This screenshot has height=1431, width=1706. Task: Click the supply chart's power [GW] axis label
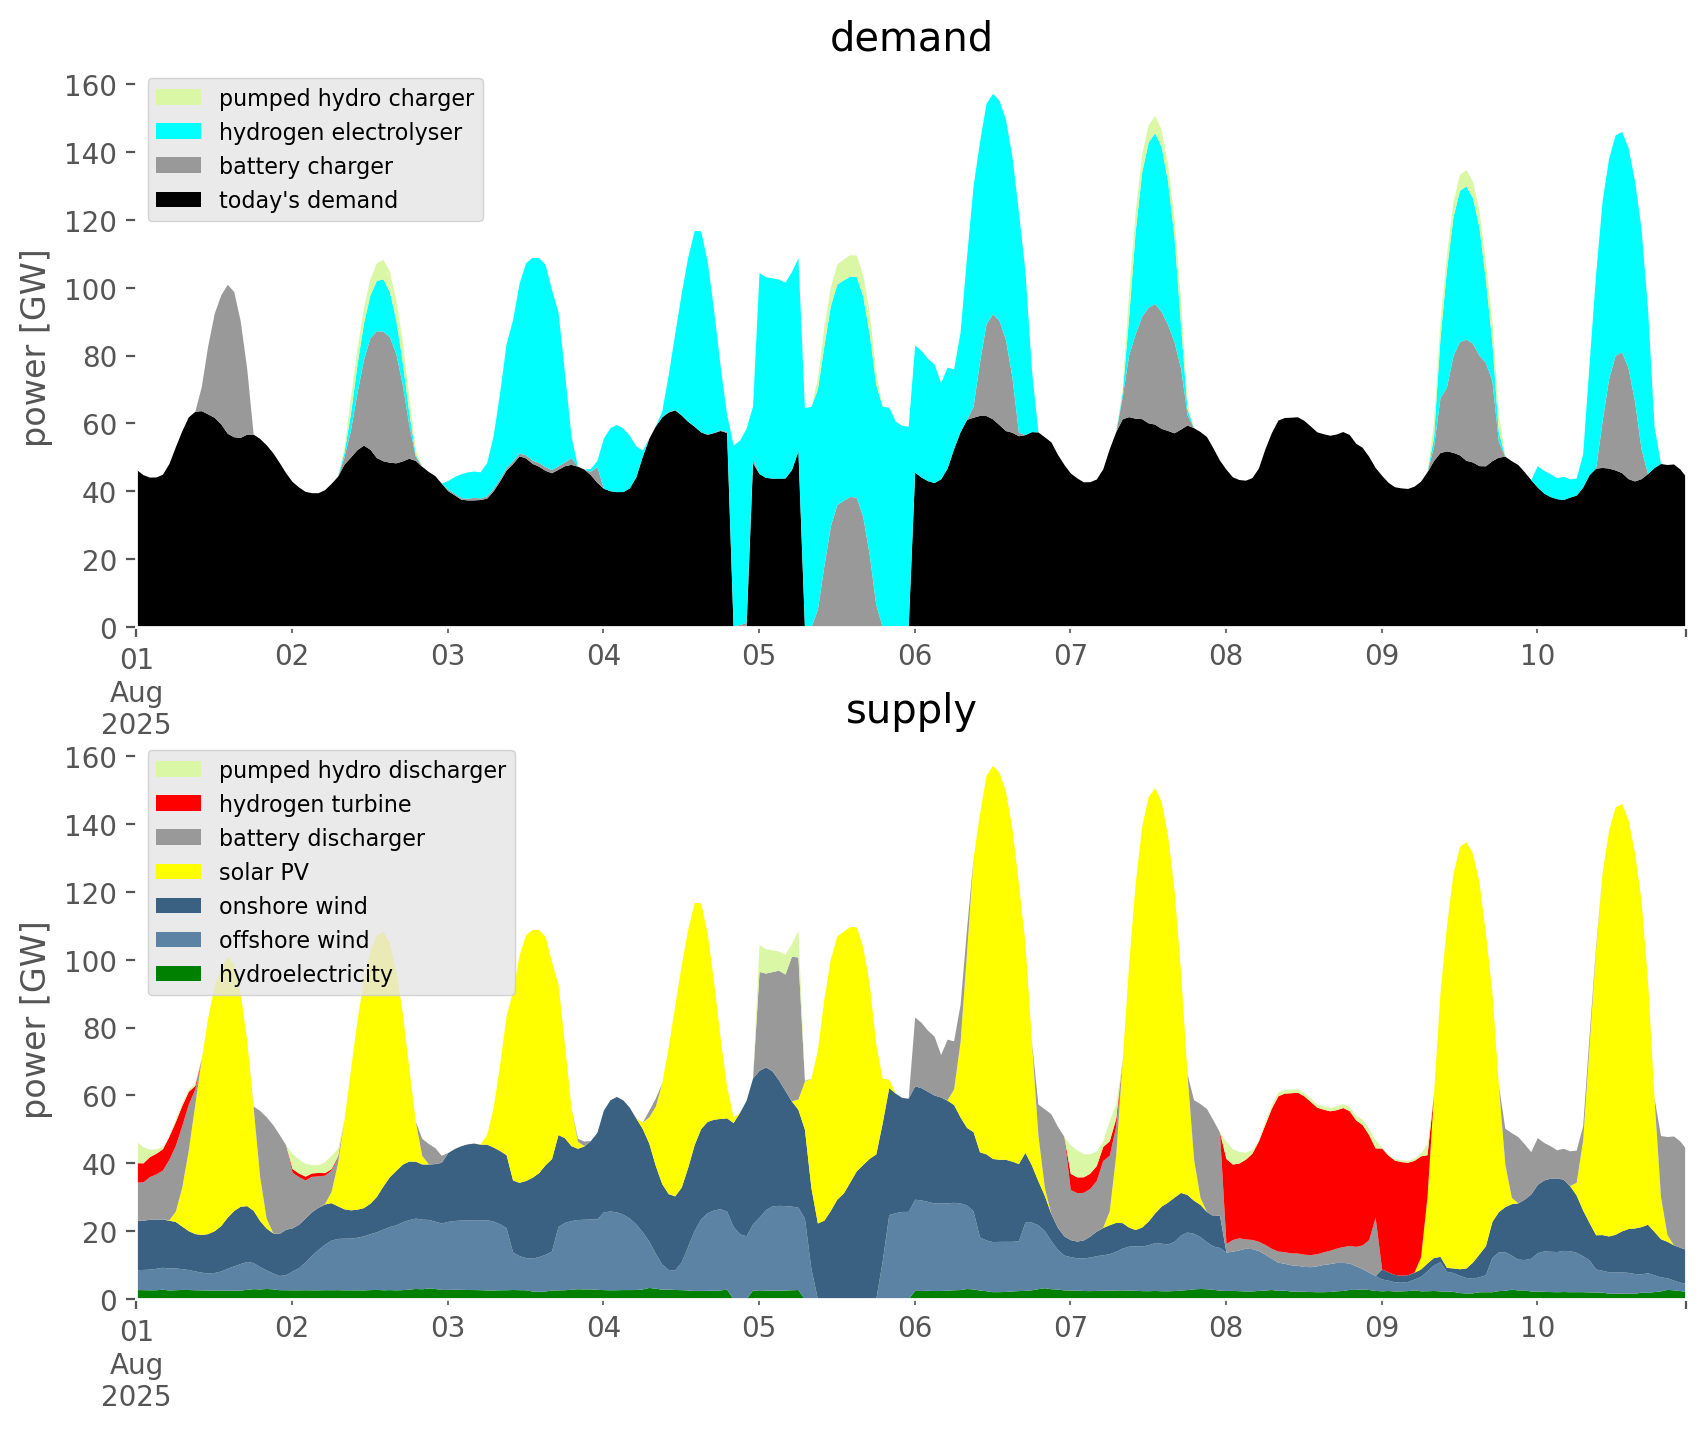coord(35,1020)
